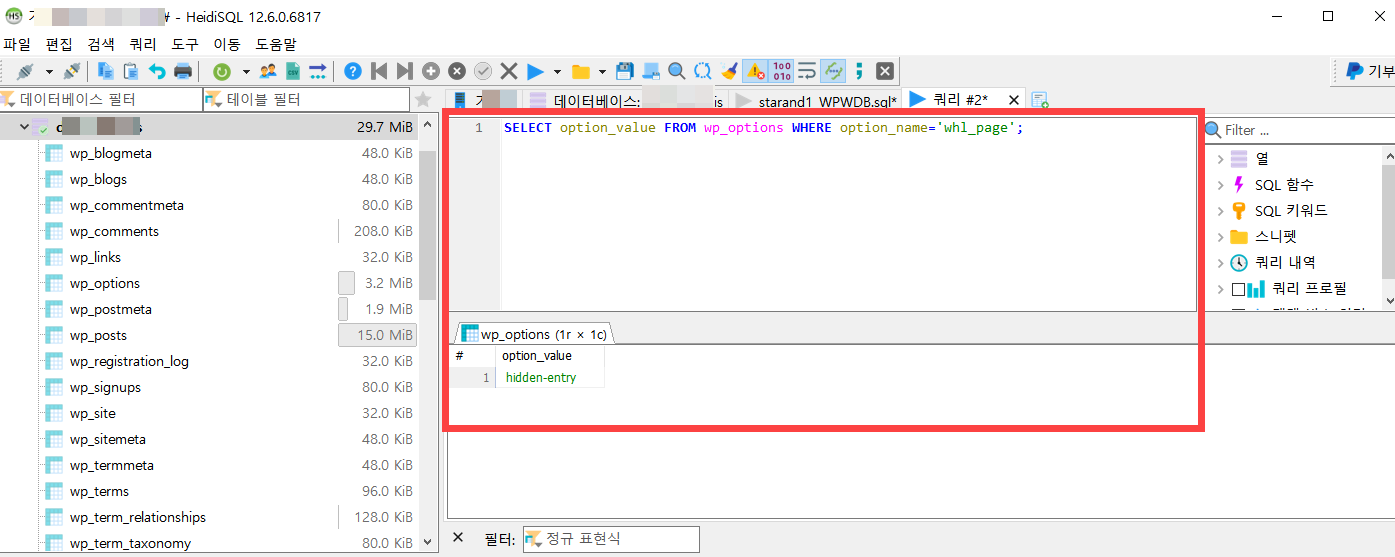Expand the 쿼리 내역 helper node

click(1220, 263)
